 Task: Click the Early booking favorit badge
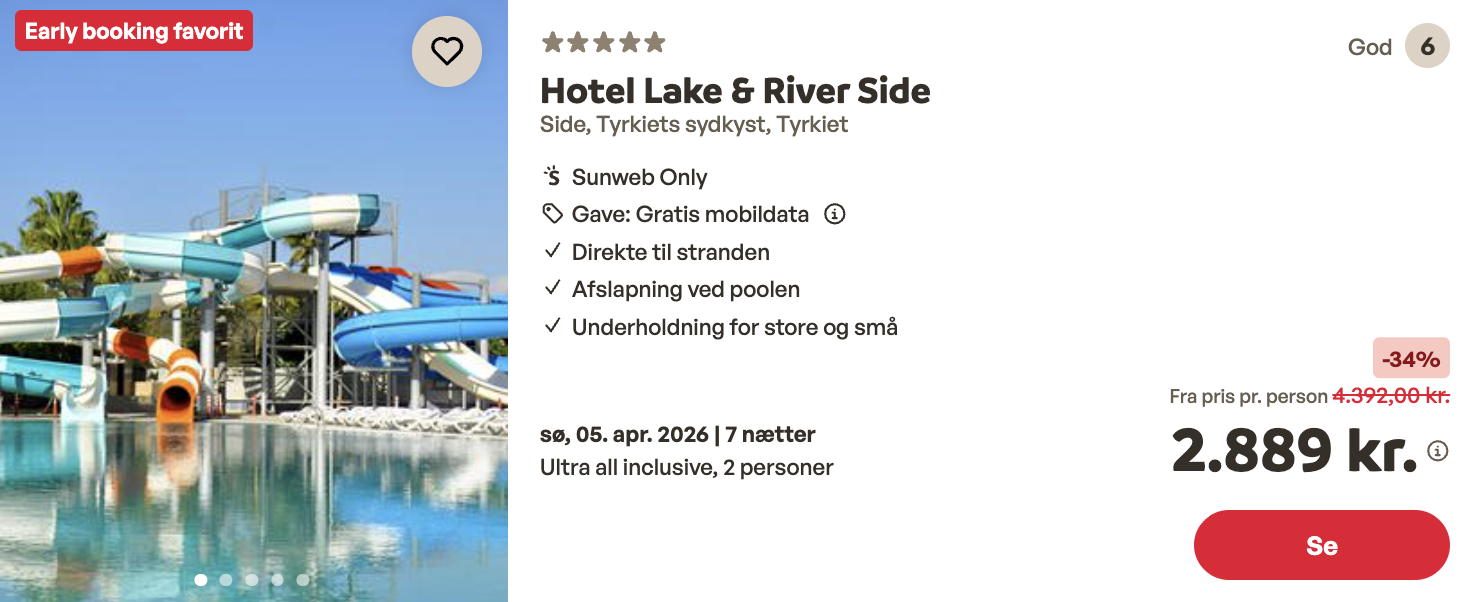(x=134, y=31)
